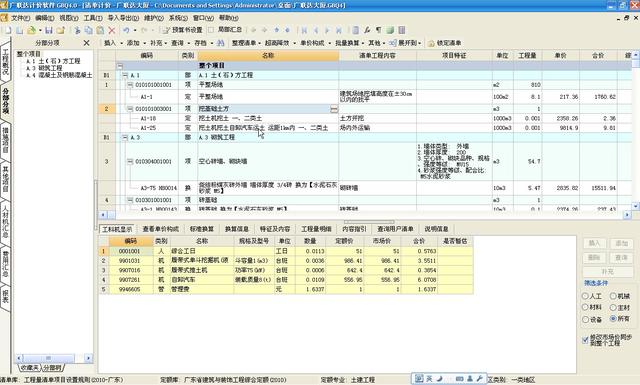Click the 展开到 tree icon
640x385 pixels.
tap(393, 43)
